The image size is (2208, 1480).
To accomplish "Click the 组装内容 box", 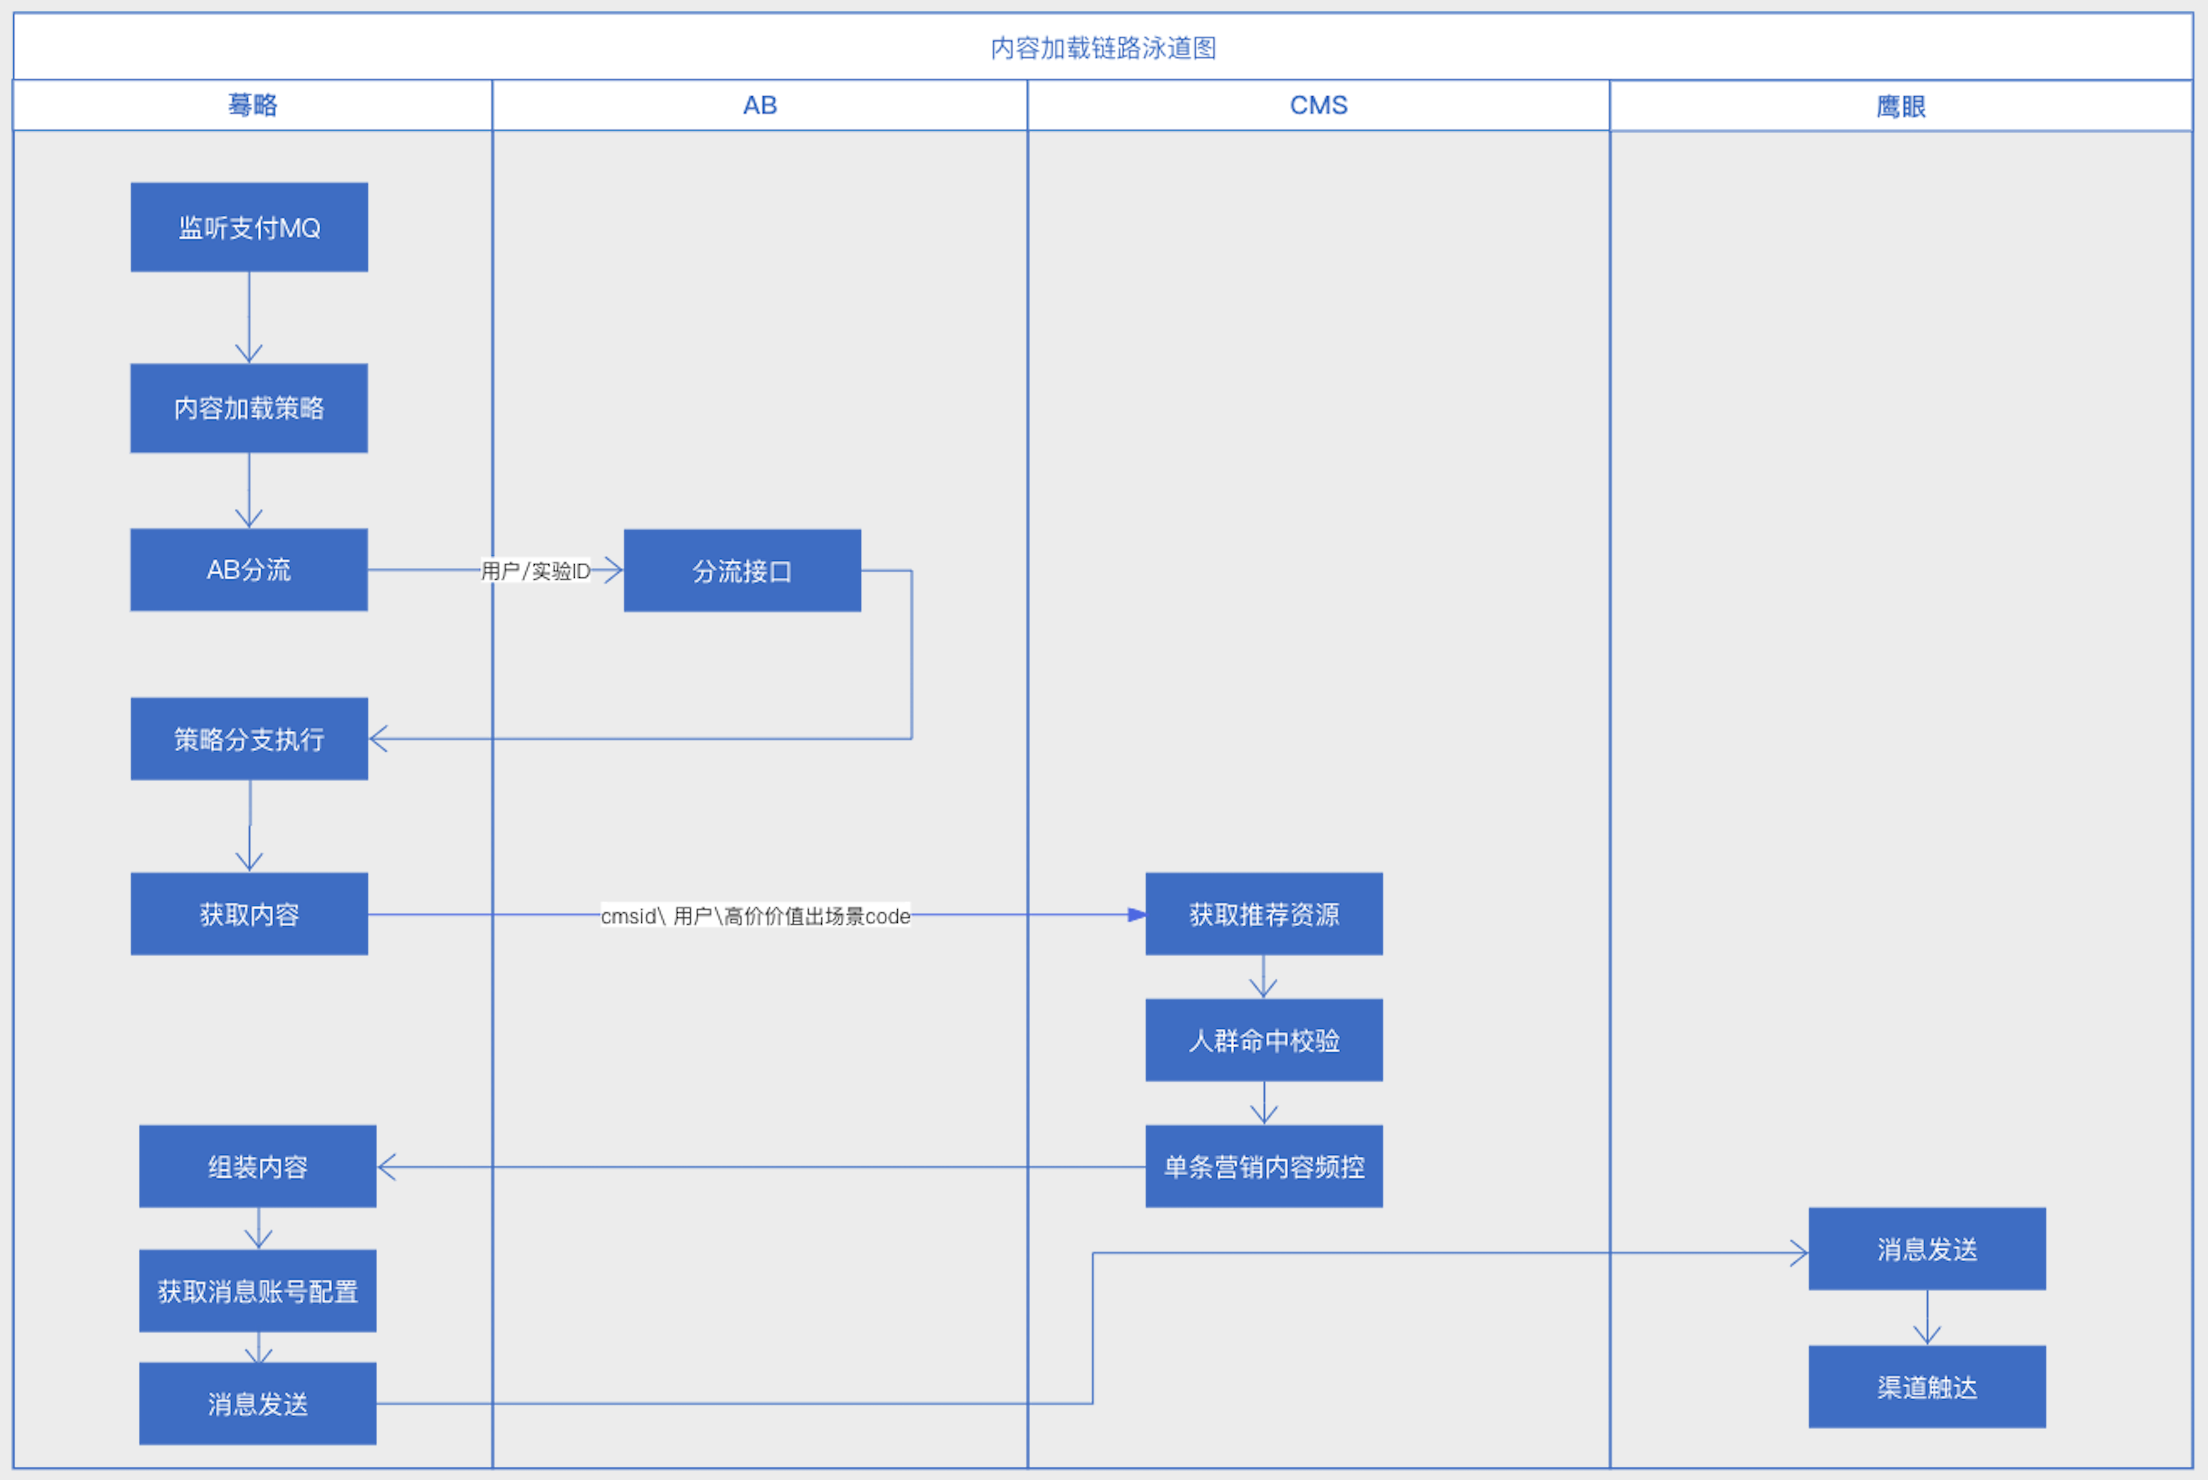I will tap(257, 1166).
